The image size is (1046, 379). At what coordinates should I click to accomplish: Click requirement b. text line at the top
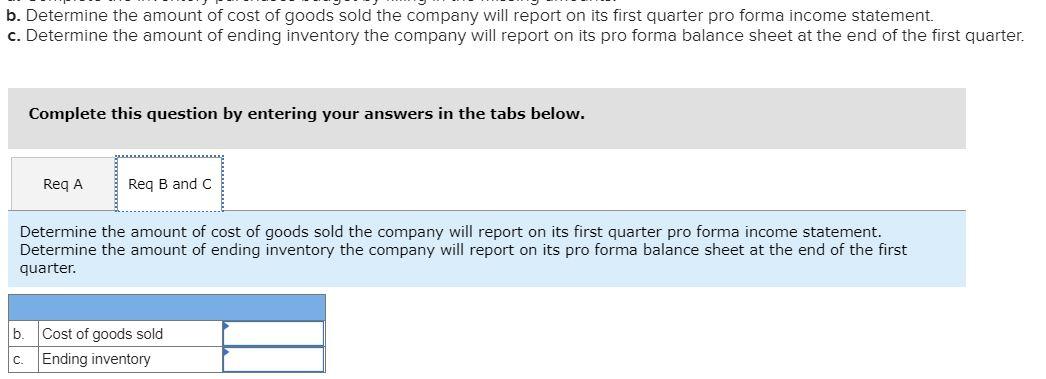point(470,15)
